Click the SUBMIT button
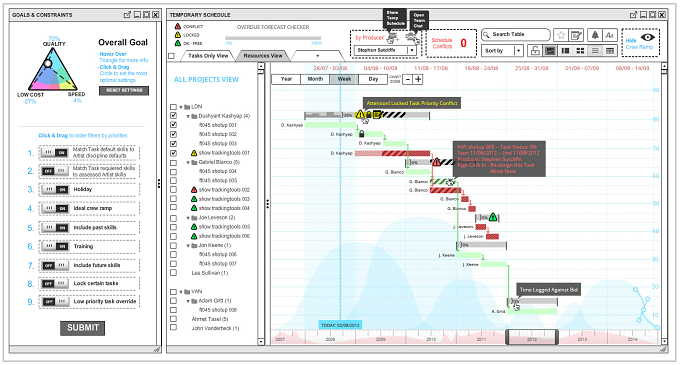This screenshot has height=365, width=680. (82, 328)
